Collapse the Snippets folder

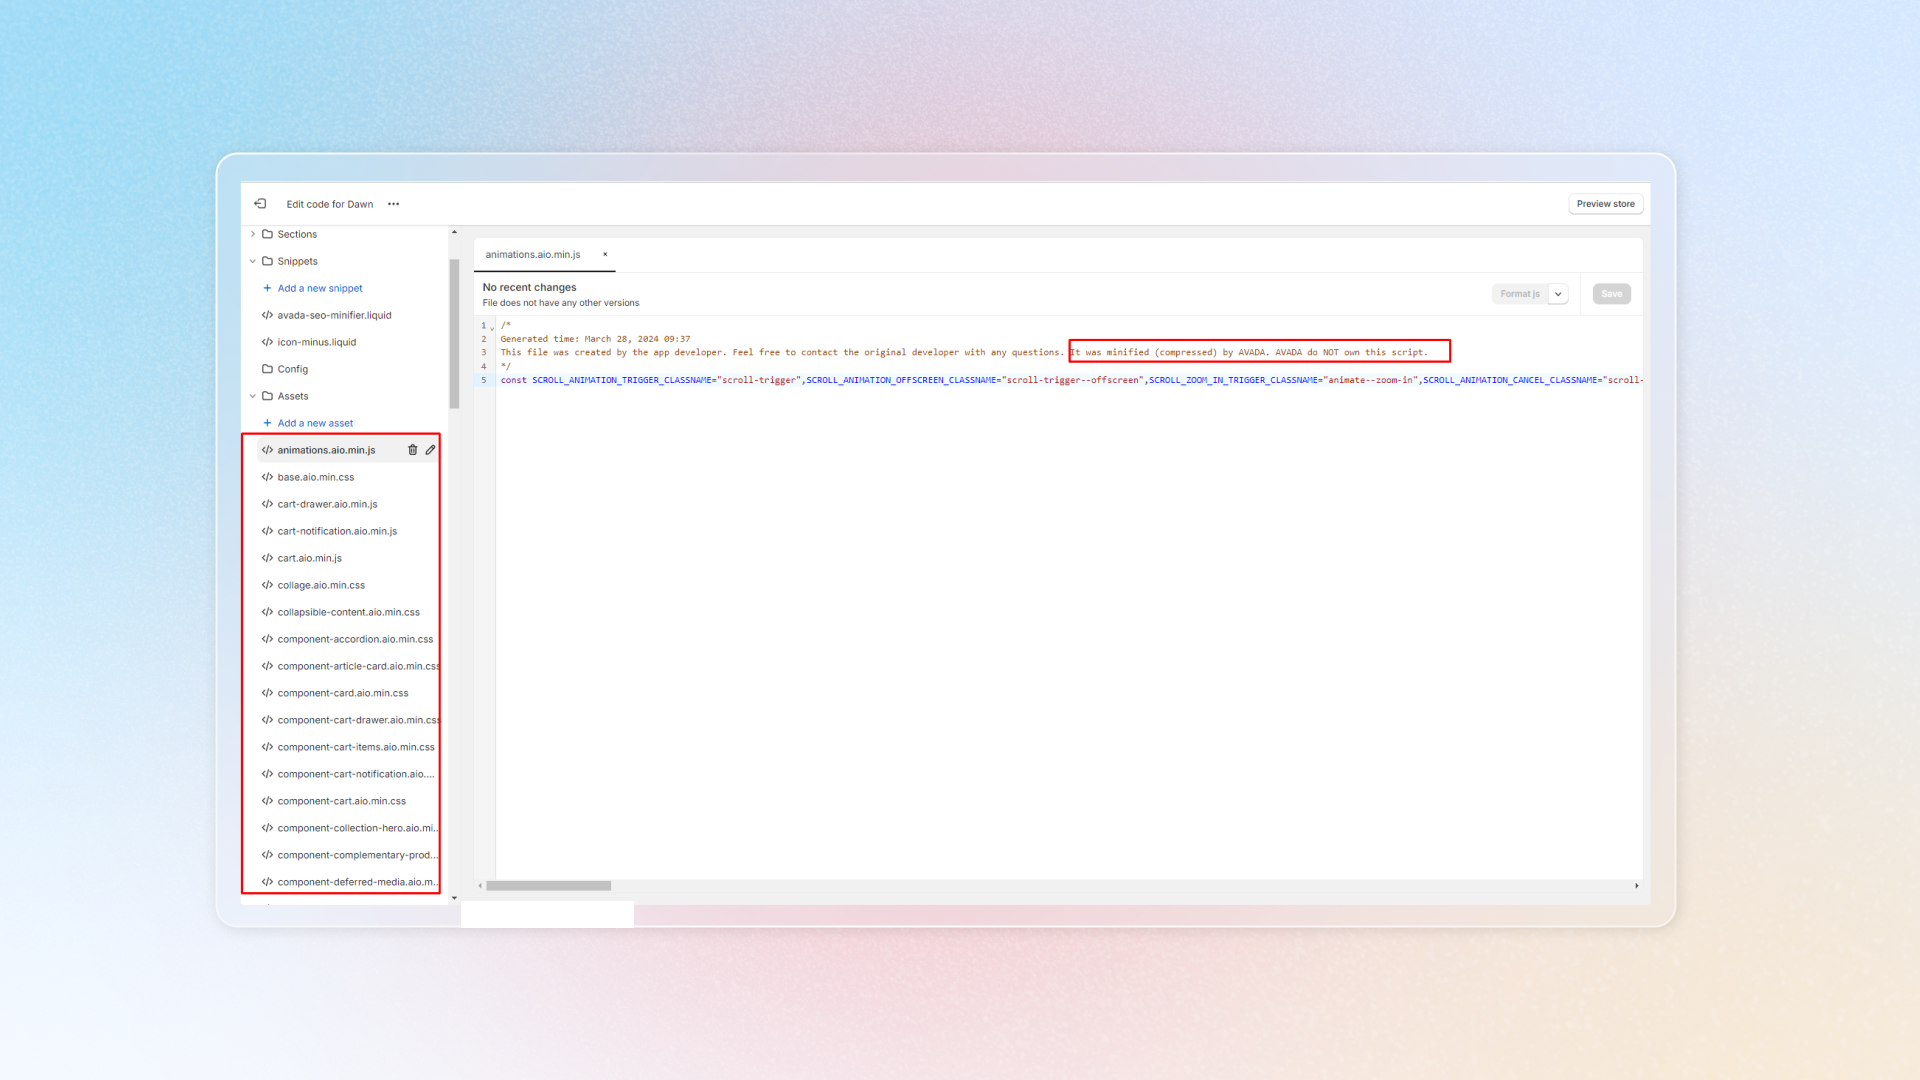pyautogui.click(x=253, y=261)
